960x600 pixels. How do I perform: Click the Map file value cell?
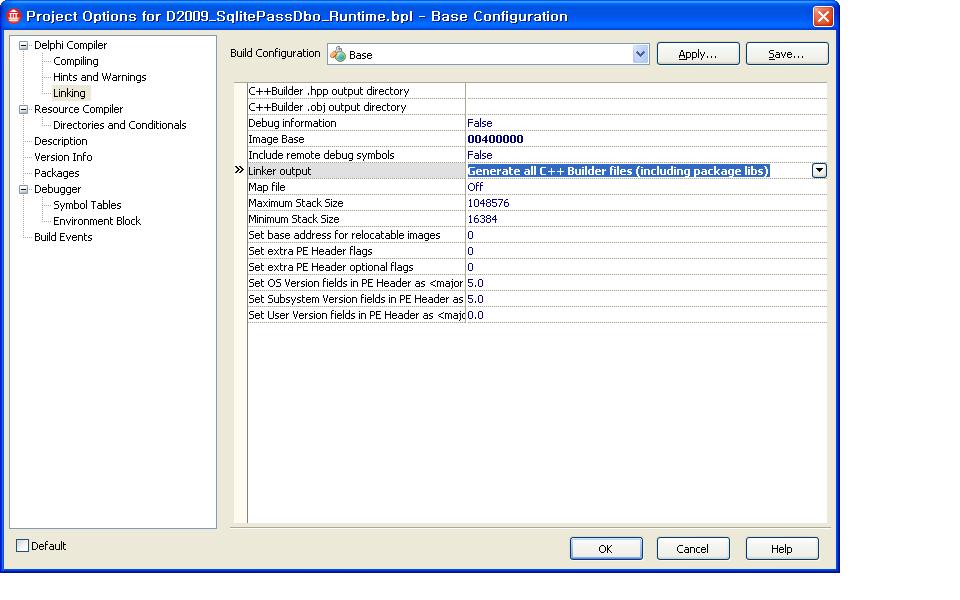point(645,187)
